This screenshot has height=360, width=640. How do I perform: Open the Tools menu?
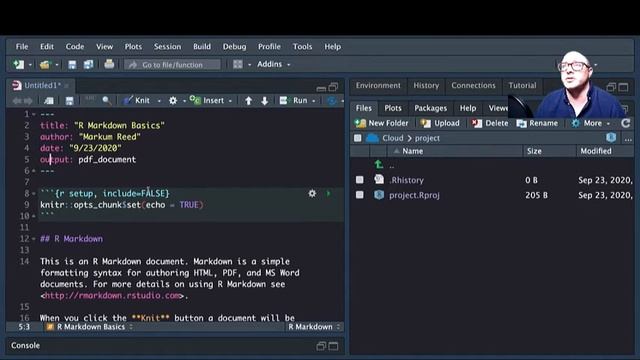[302, 47]
